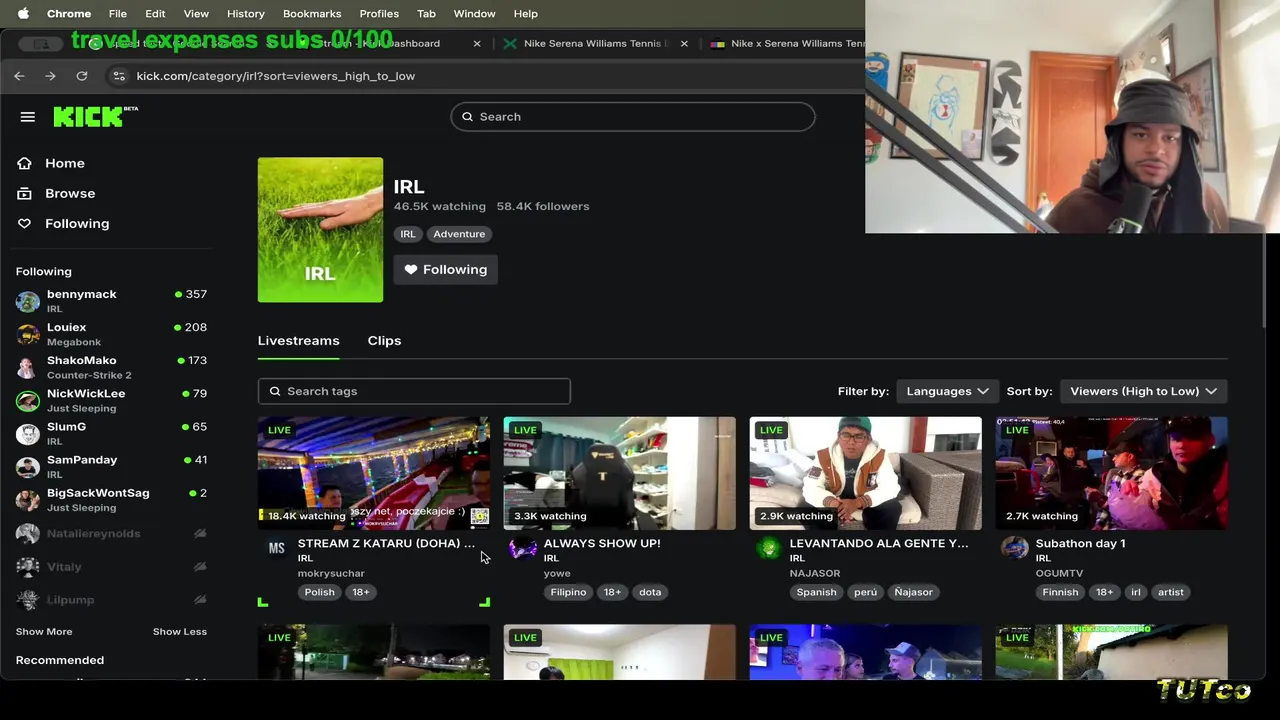The height and width of the screenshot is (720, 1280).
Task: Click the browser address bar URL
Action: [x=276, y=76]
